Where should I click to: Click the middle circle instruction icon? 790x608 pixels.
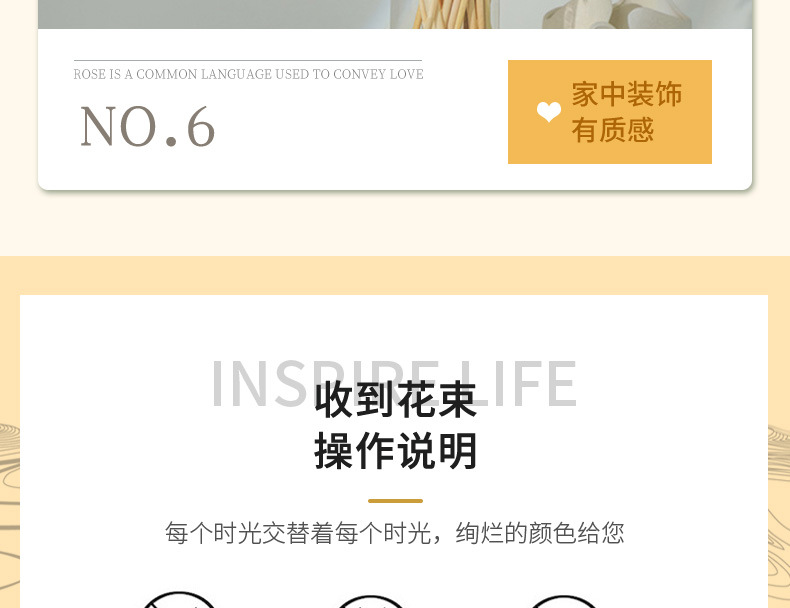tap(371, 601)
